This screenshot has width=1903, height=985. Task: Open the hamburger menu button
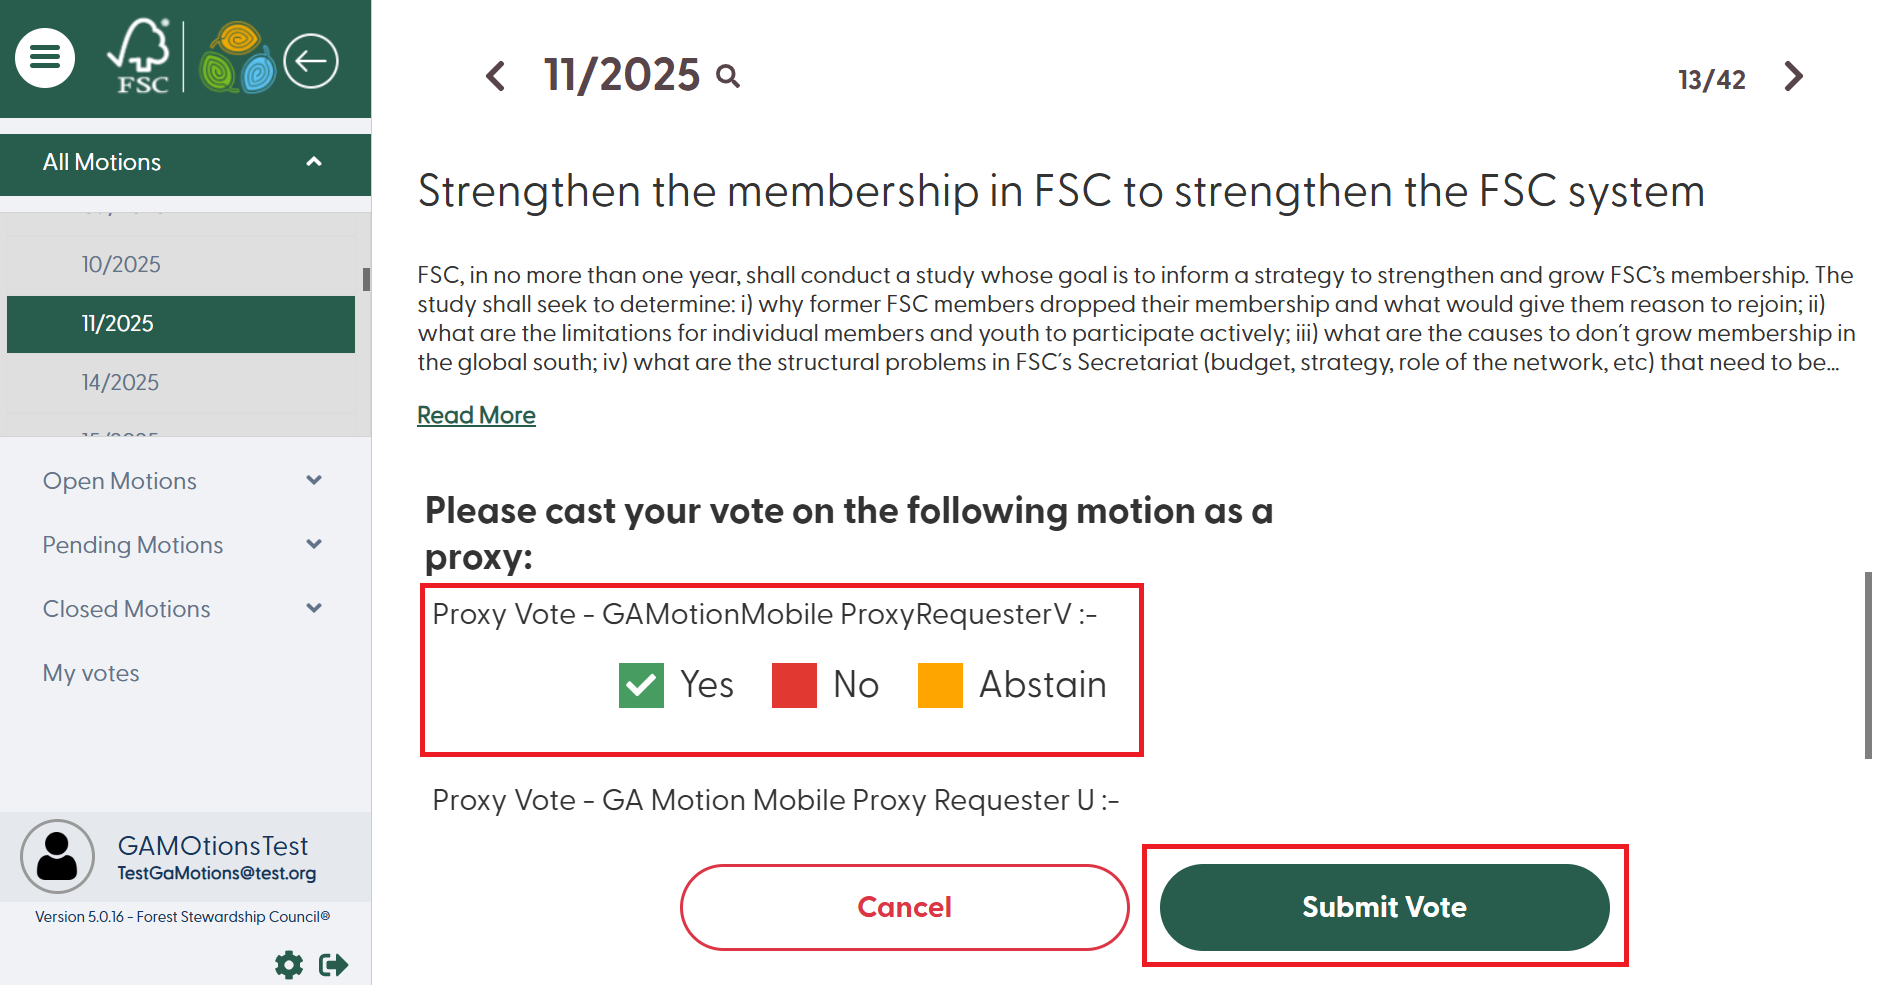[45, 58]
